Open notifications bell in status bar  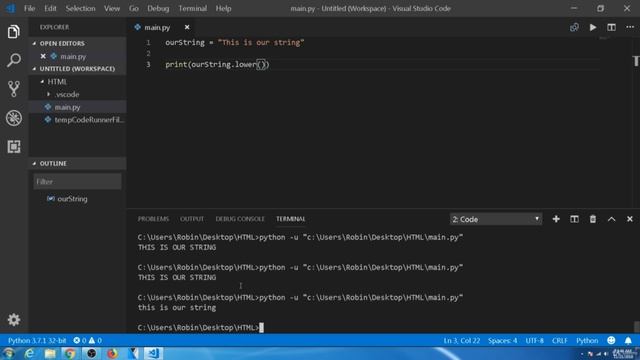pyautogui.click(x=628, y=340)
